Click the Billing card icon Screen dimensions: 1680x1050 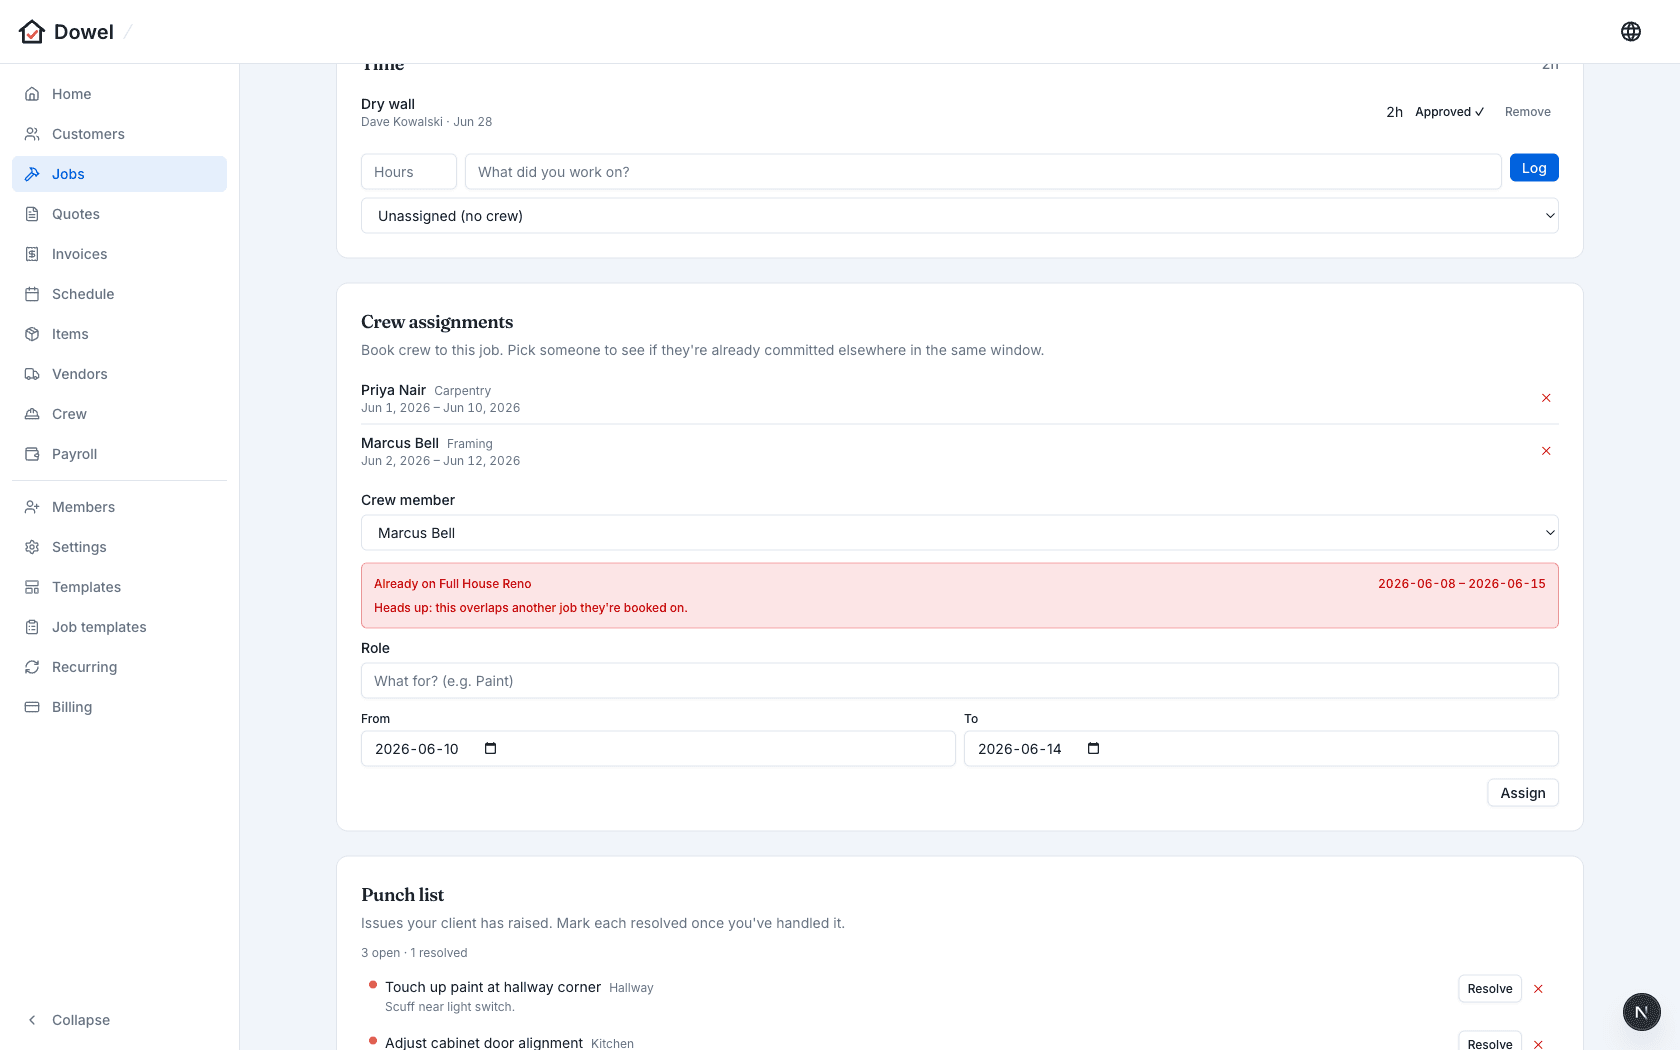click(32, 707)
